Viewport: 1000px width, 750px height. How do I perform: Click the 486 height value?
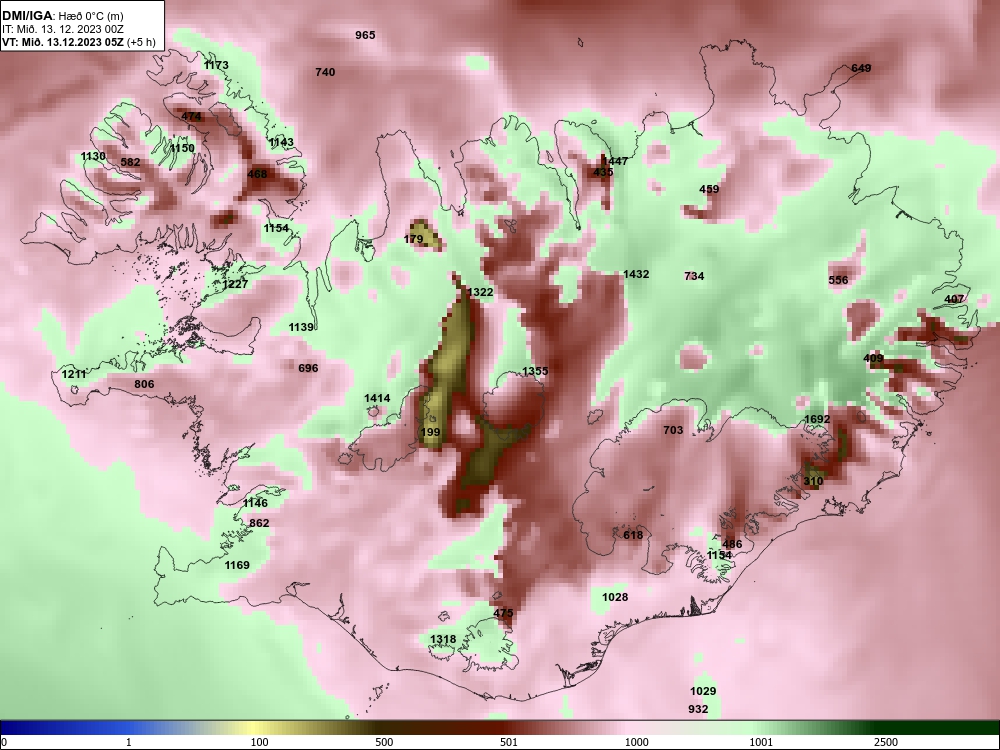(732, 544)
